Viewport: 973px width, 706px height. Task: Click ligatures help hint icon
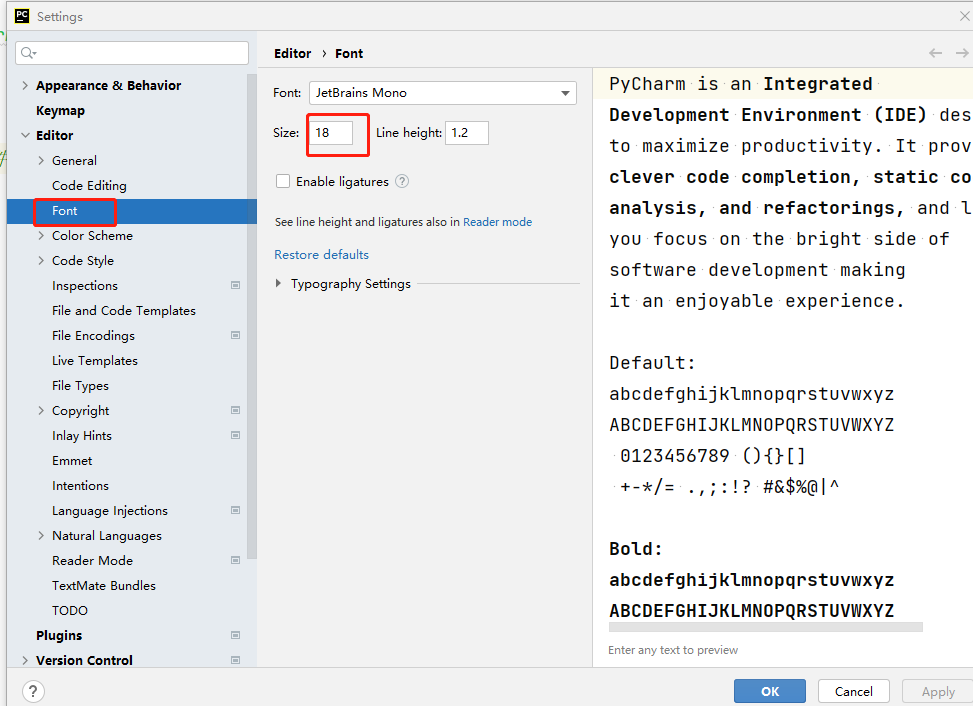[402, 182]
